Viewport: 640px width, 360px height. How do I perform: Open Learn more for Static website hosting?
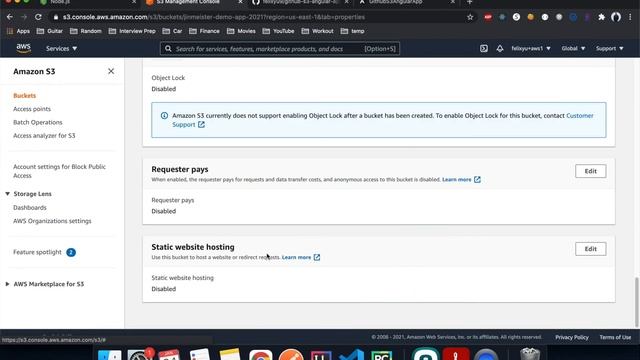tap(296, 257)
